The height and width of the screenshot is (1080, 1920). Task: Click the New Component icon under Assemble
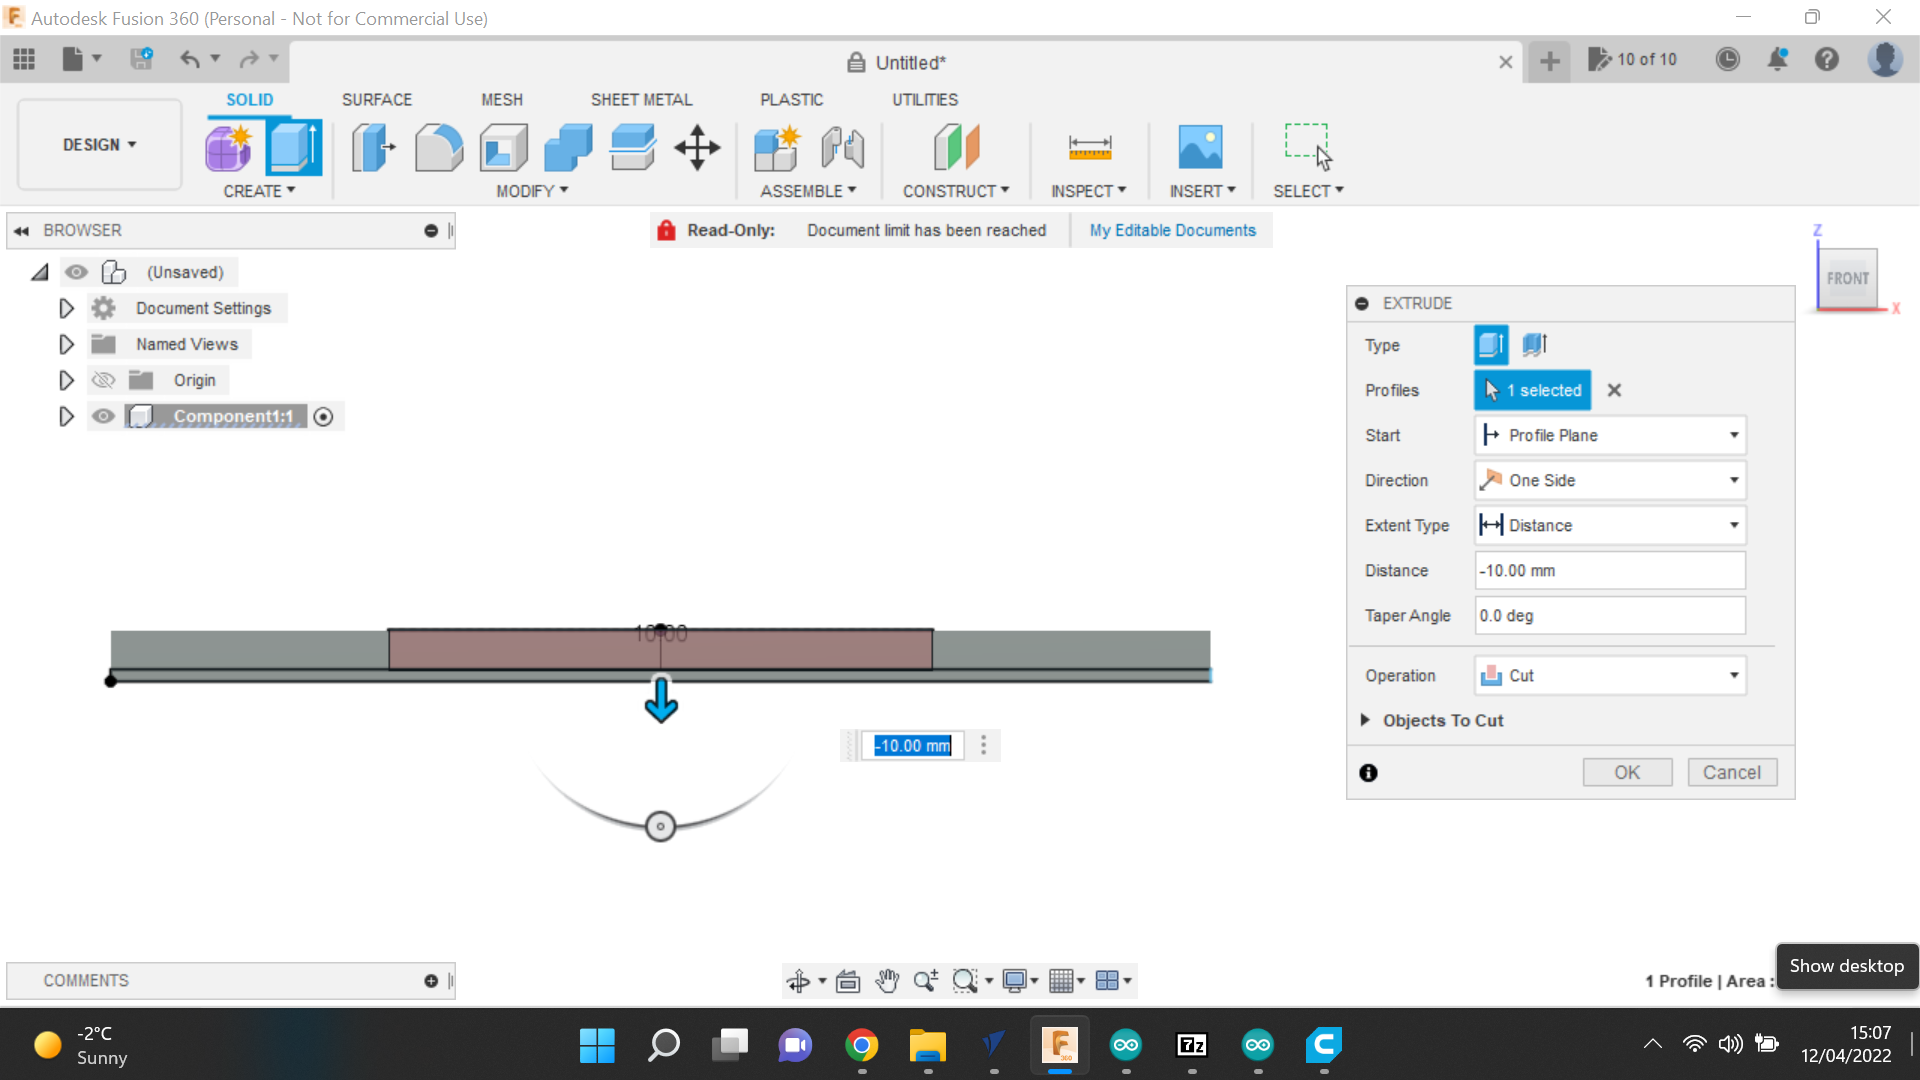coord(778,147)
